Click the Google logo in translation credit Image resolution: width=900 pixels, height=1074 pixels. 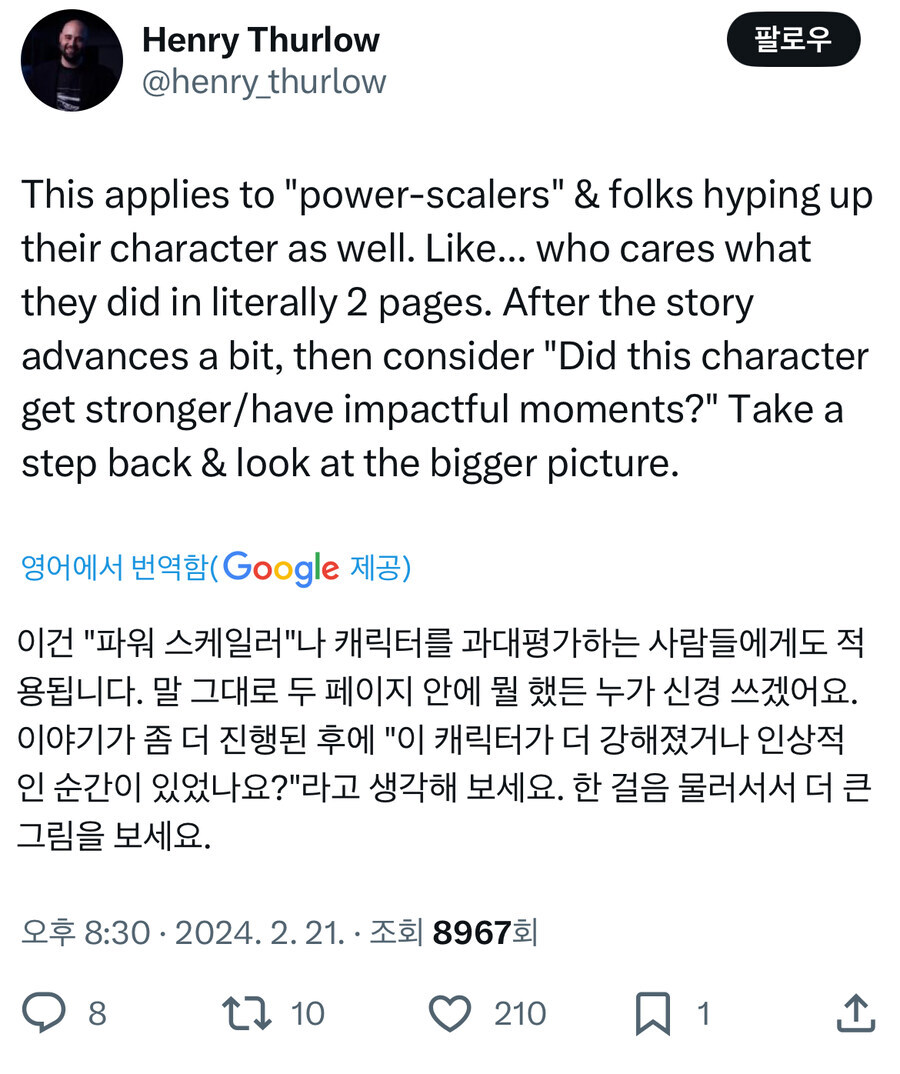click(x=281, y=568)
